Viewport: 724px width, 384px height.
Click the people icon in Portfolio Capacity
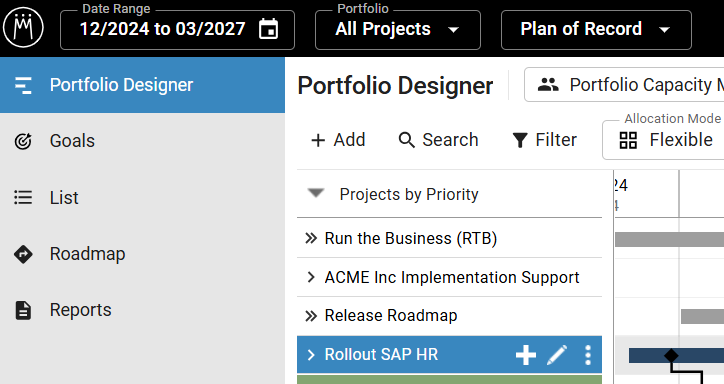[548, 85]
